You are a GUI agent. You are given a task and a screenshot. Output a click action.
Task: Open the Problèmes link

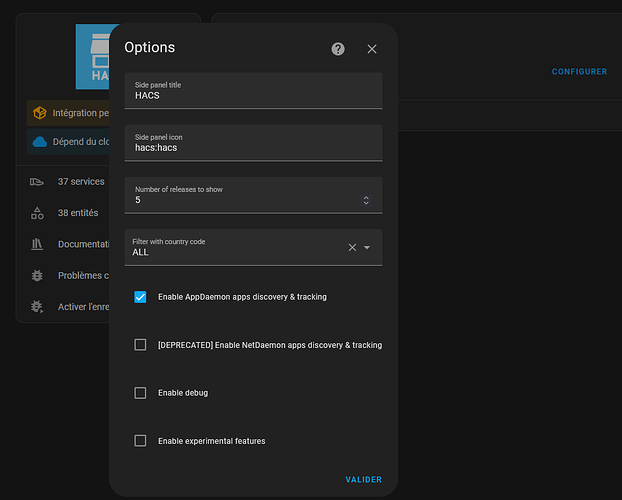coord(83,275)
